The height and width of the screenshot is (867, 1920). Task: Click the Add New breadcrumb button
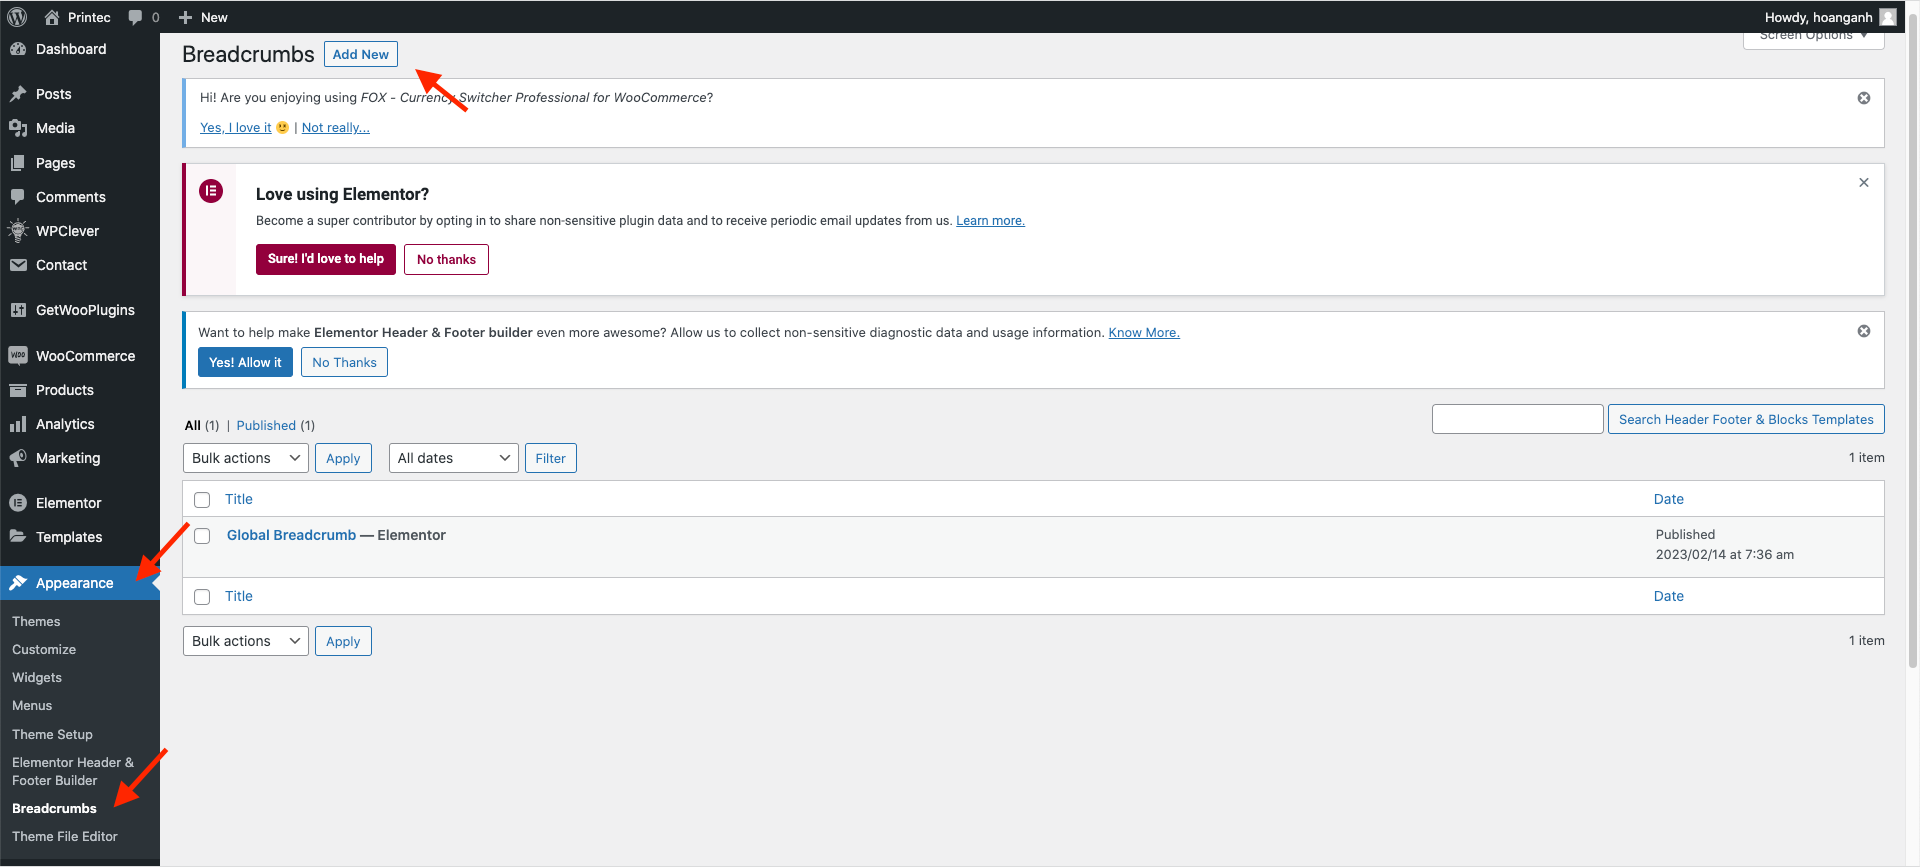[360, 54]
